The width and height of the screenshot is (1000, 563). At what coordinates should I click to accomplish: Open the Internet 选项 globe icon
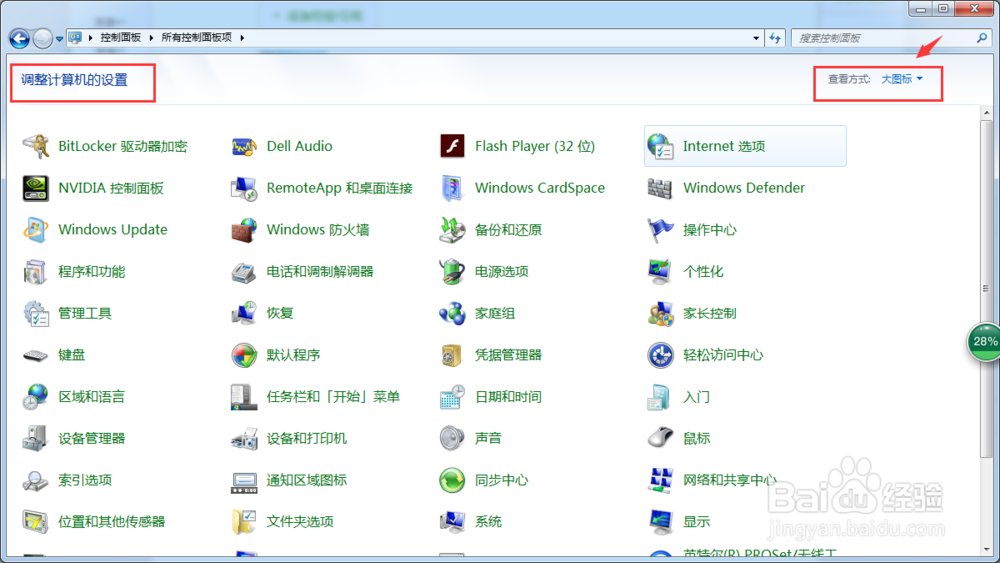tap(660, 146)
